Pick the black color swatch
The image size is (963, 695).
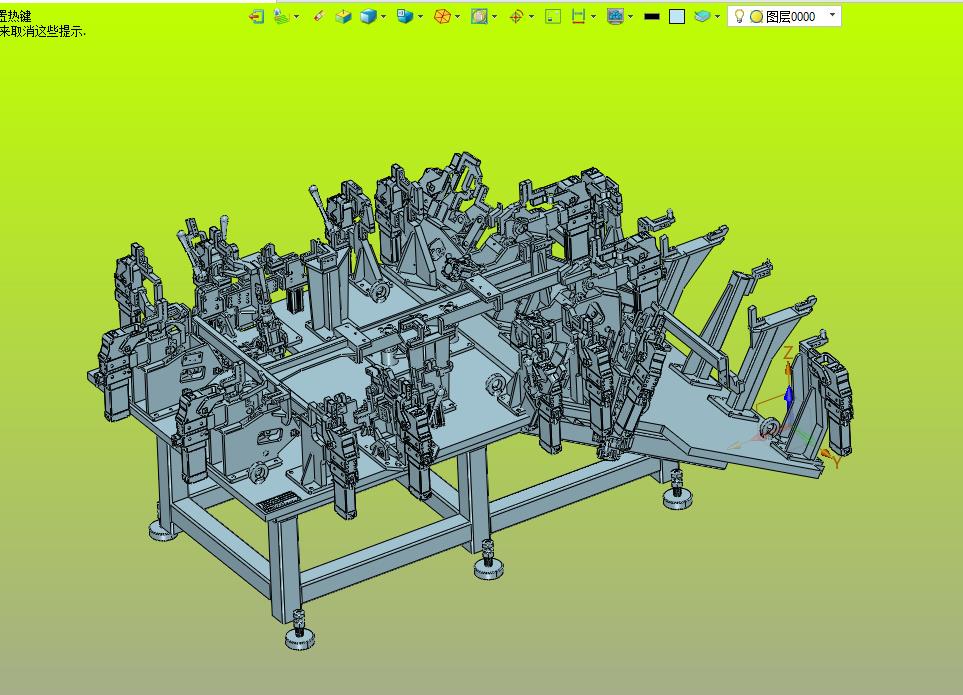coord(652,16)
